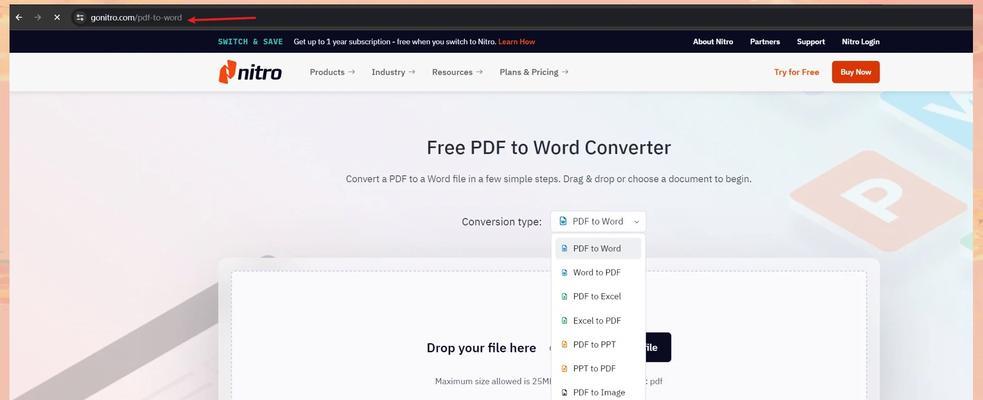The height and width of the screenshot is (400, 983).
Task: Click the gonitro.com address bar URL
Action: [136, 18]
